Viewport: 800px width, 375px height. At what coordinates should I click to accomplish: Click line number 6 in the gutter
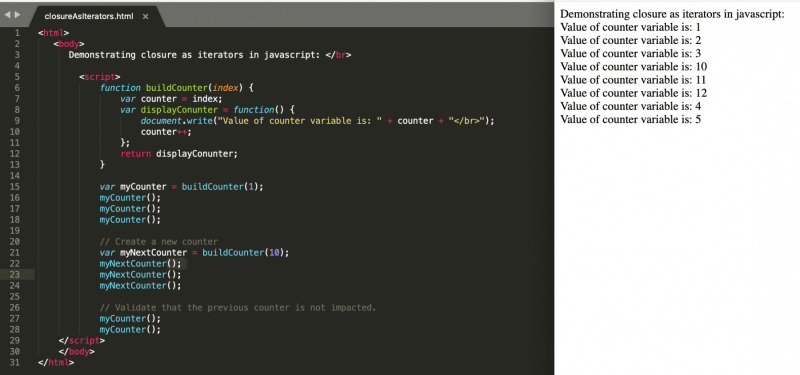coord(17,88)
